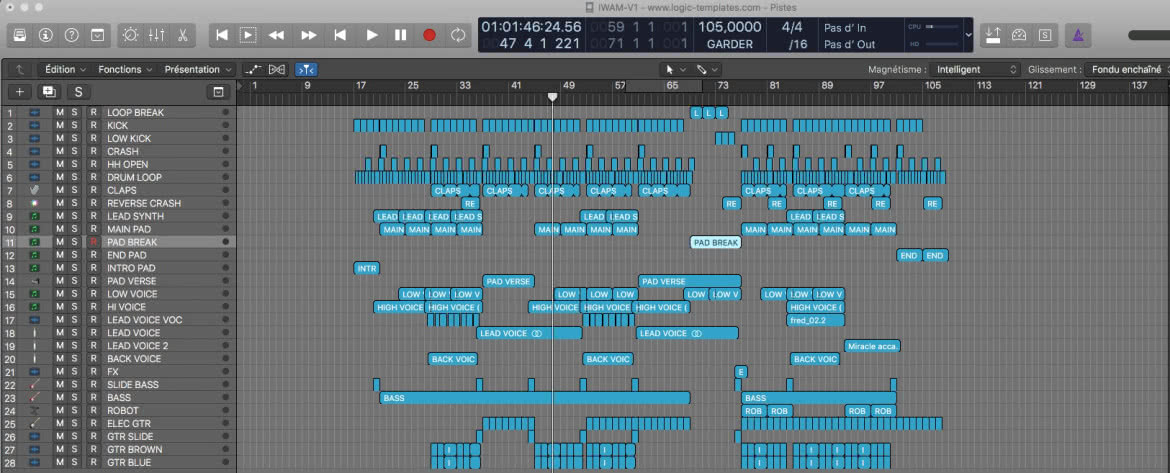The height and width of the screenshot is (473, 1170).
Task: Open Magnétisme Intelligent dropdown
Action: pos(976,69)
